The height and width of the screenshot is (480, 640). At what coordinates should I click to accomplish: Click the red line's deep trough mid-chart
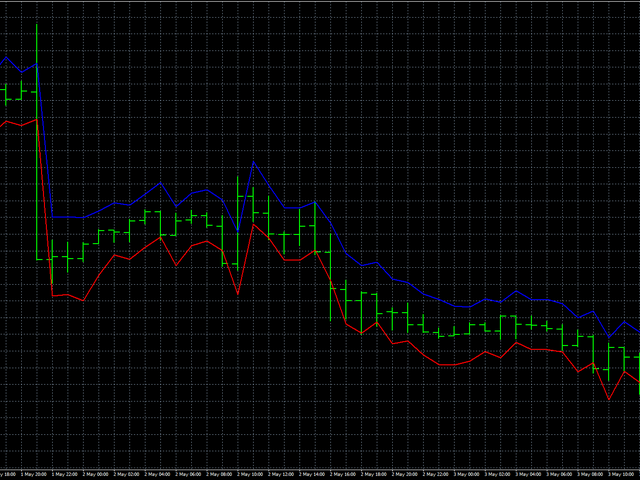click(238, 294)
